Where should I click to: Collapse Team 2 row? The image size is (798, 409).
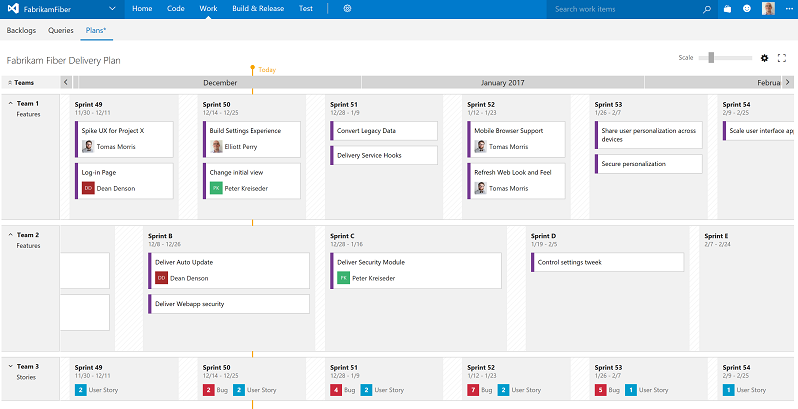(x=11, y=235)
